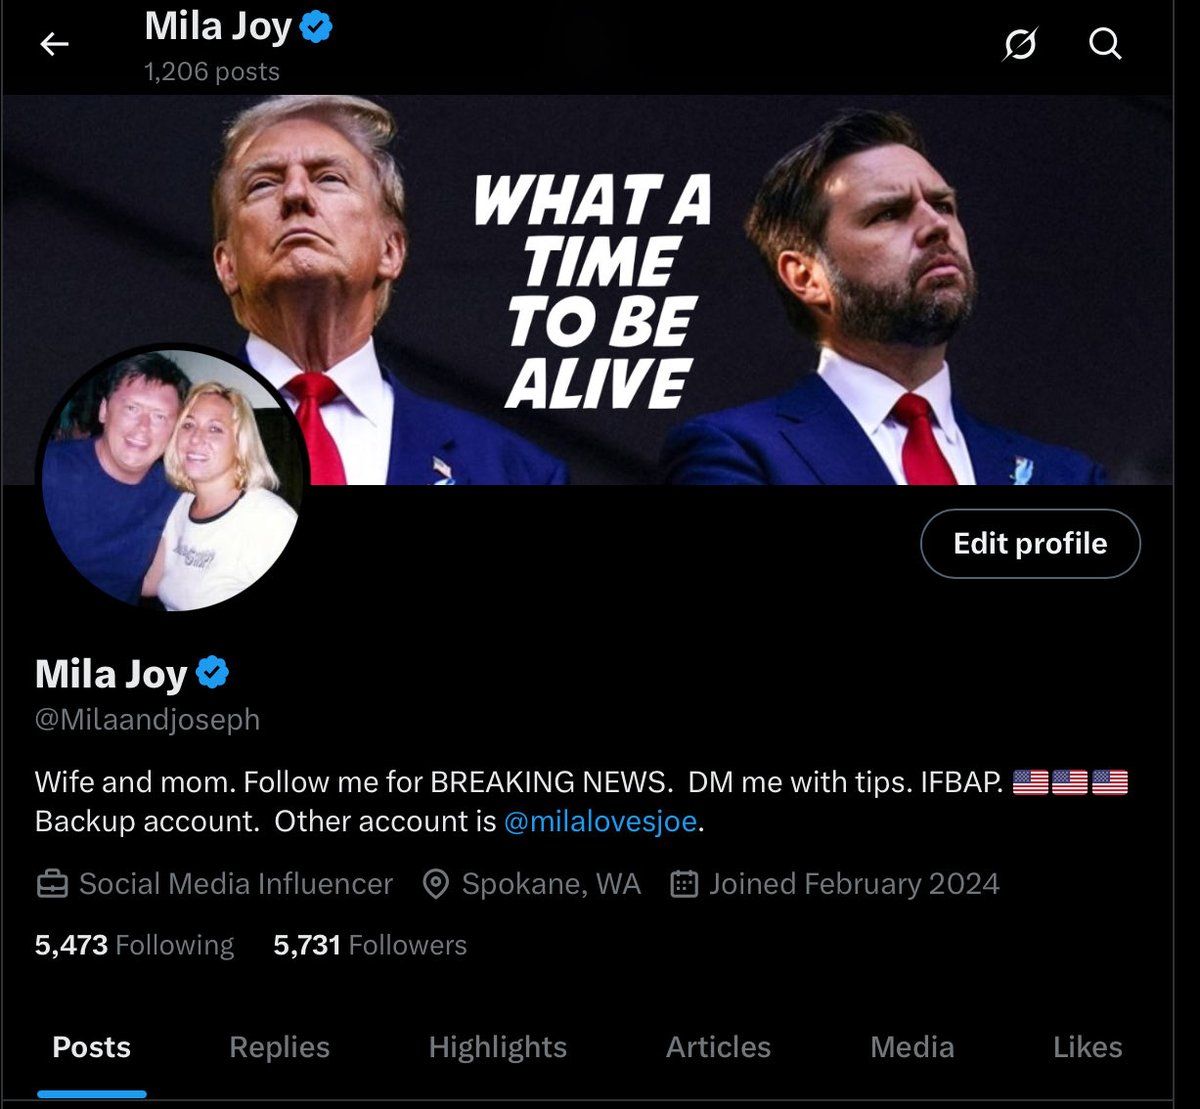The height and width of the screenshot is (1109, 1200).
Task: Switch to the Articles tab
Action: pos(718,1047)
